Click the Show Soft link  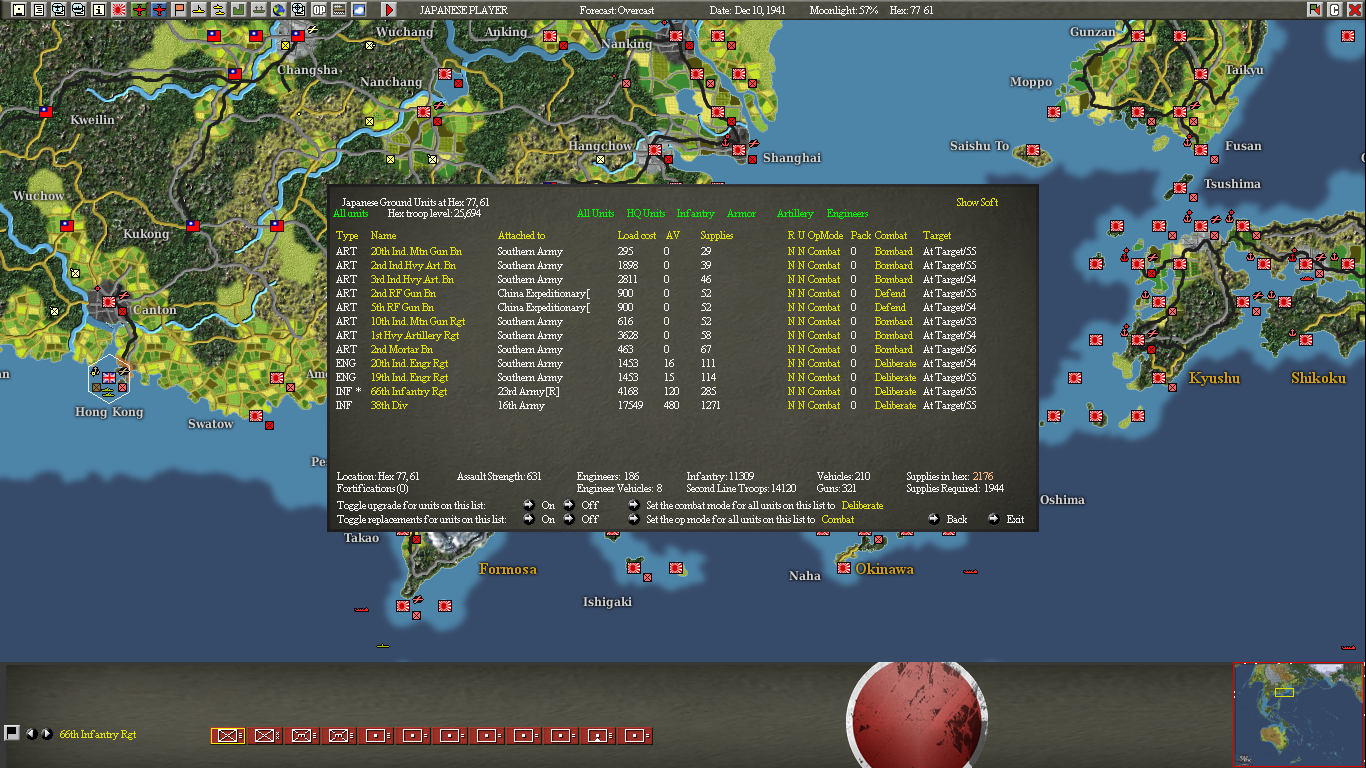tap(977, 203)
